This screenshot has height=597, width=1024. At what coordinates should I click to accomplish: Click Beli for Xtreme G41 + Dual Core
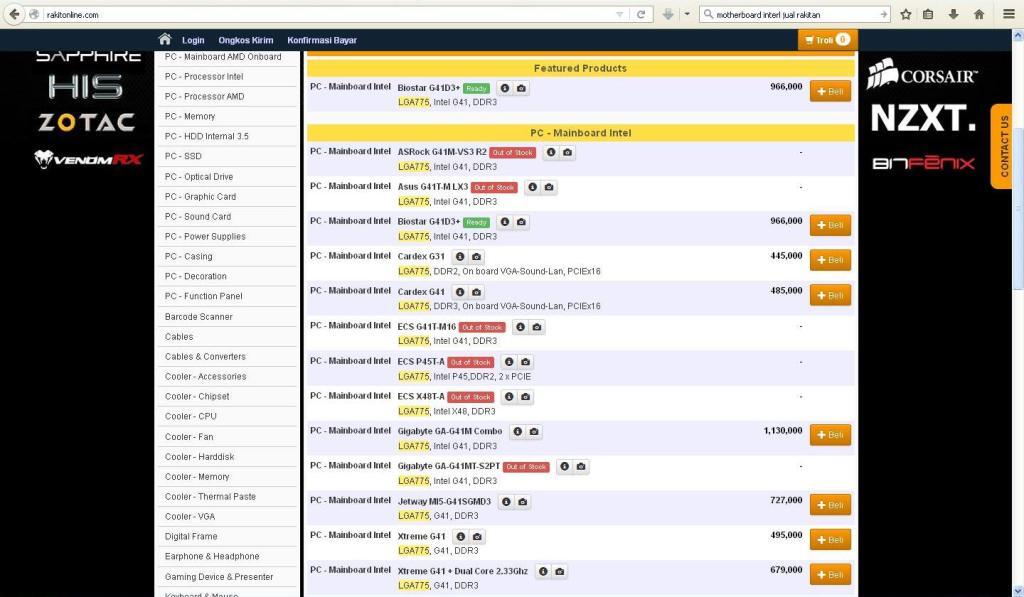830,575
